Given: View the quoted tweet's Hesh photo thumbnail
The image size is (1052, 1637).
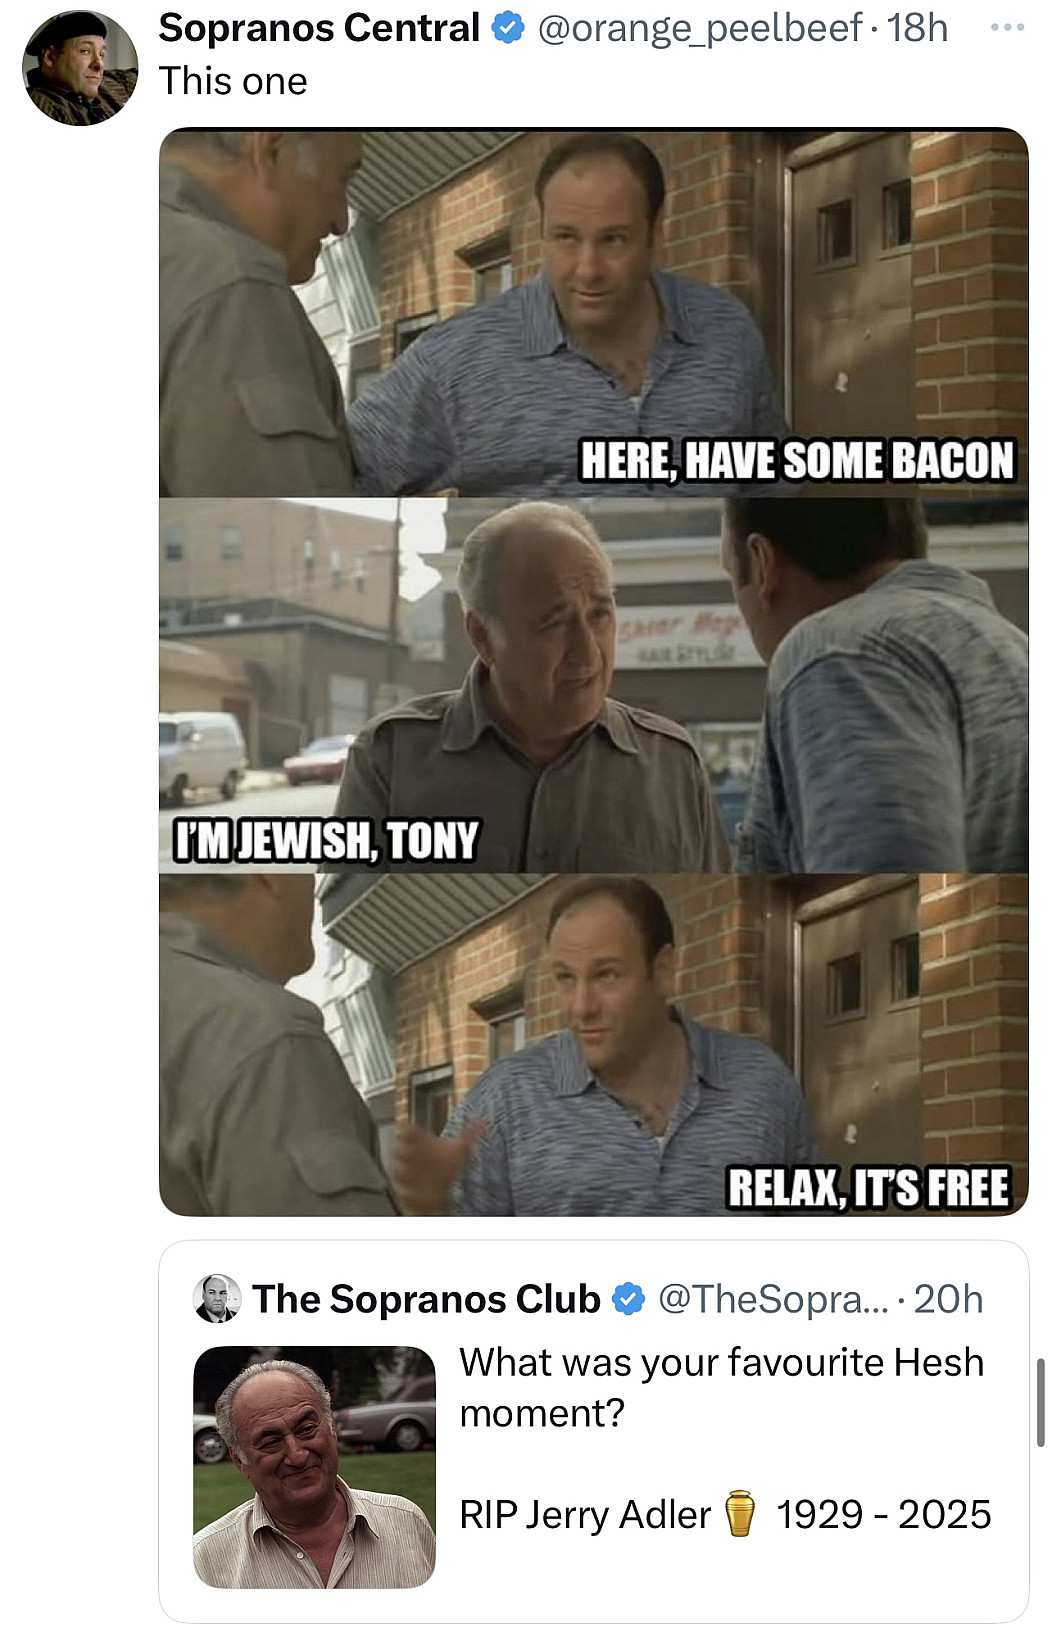Looking at the screenshot, I should 314,1467.
